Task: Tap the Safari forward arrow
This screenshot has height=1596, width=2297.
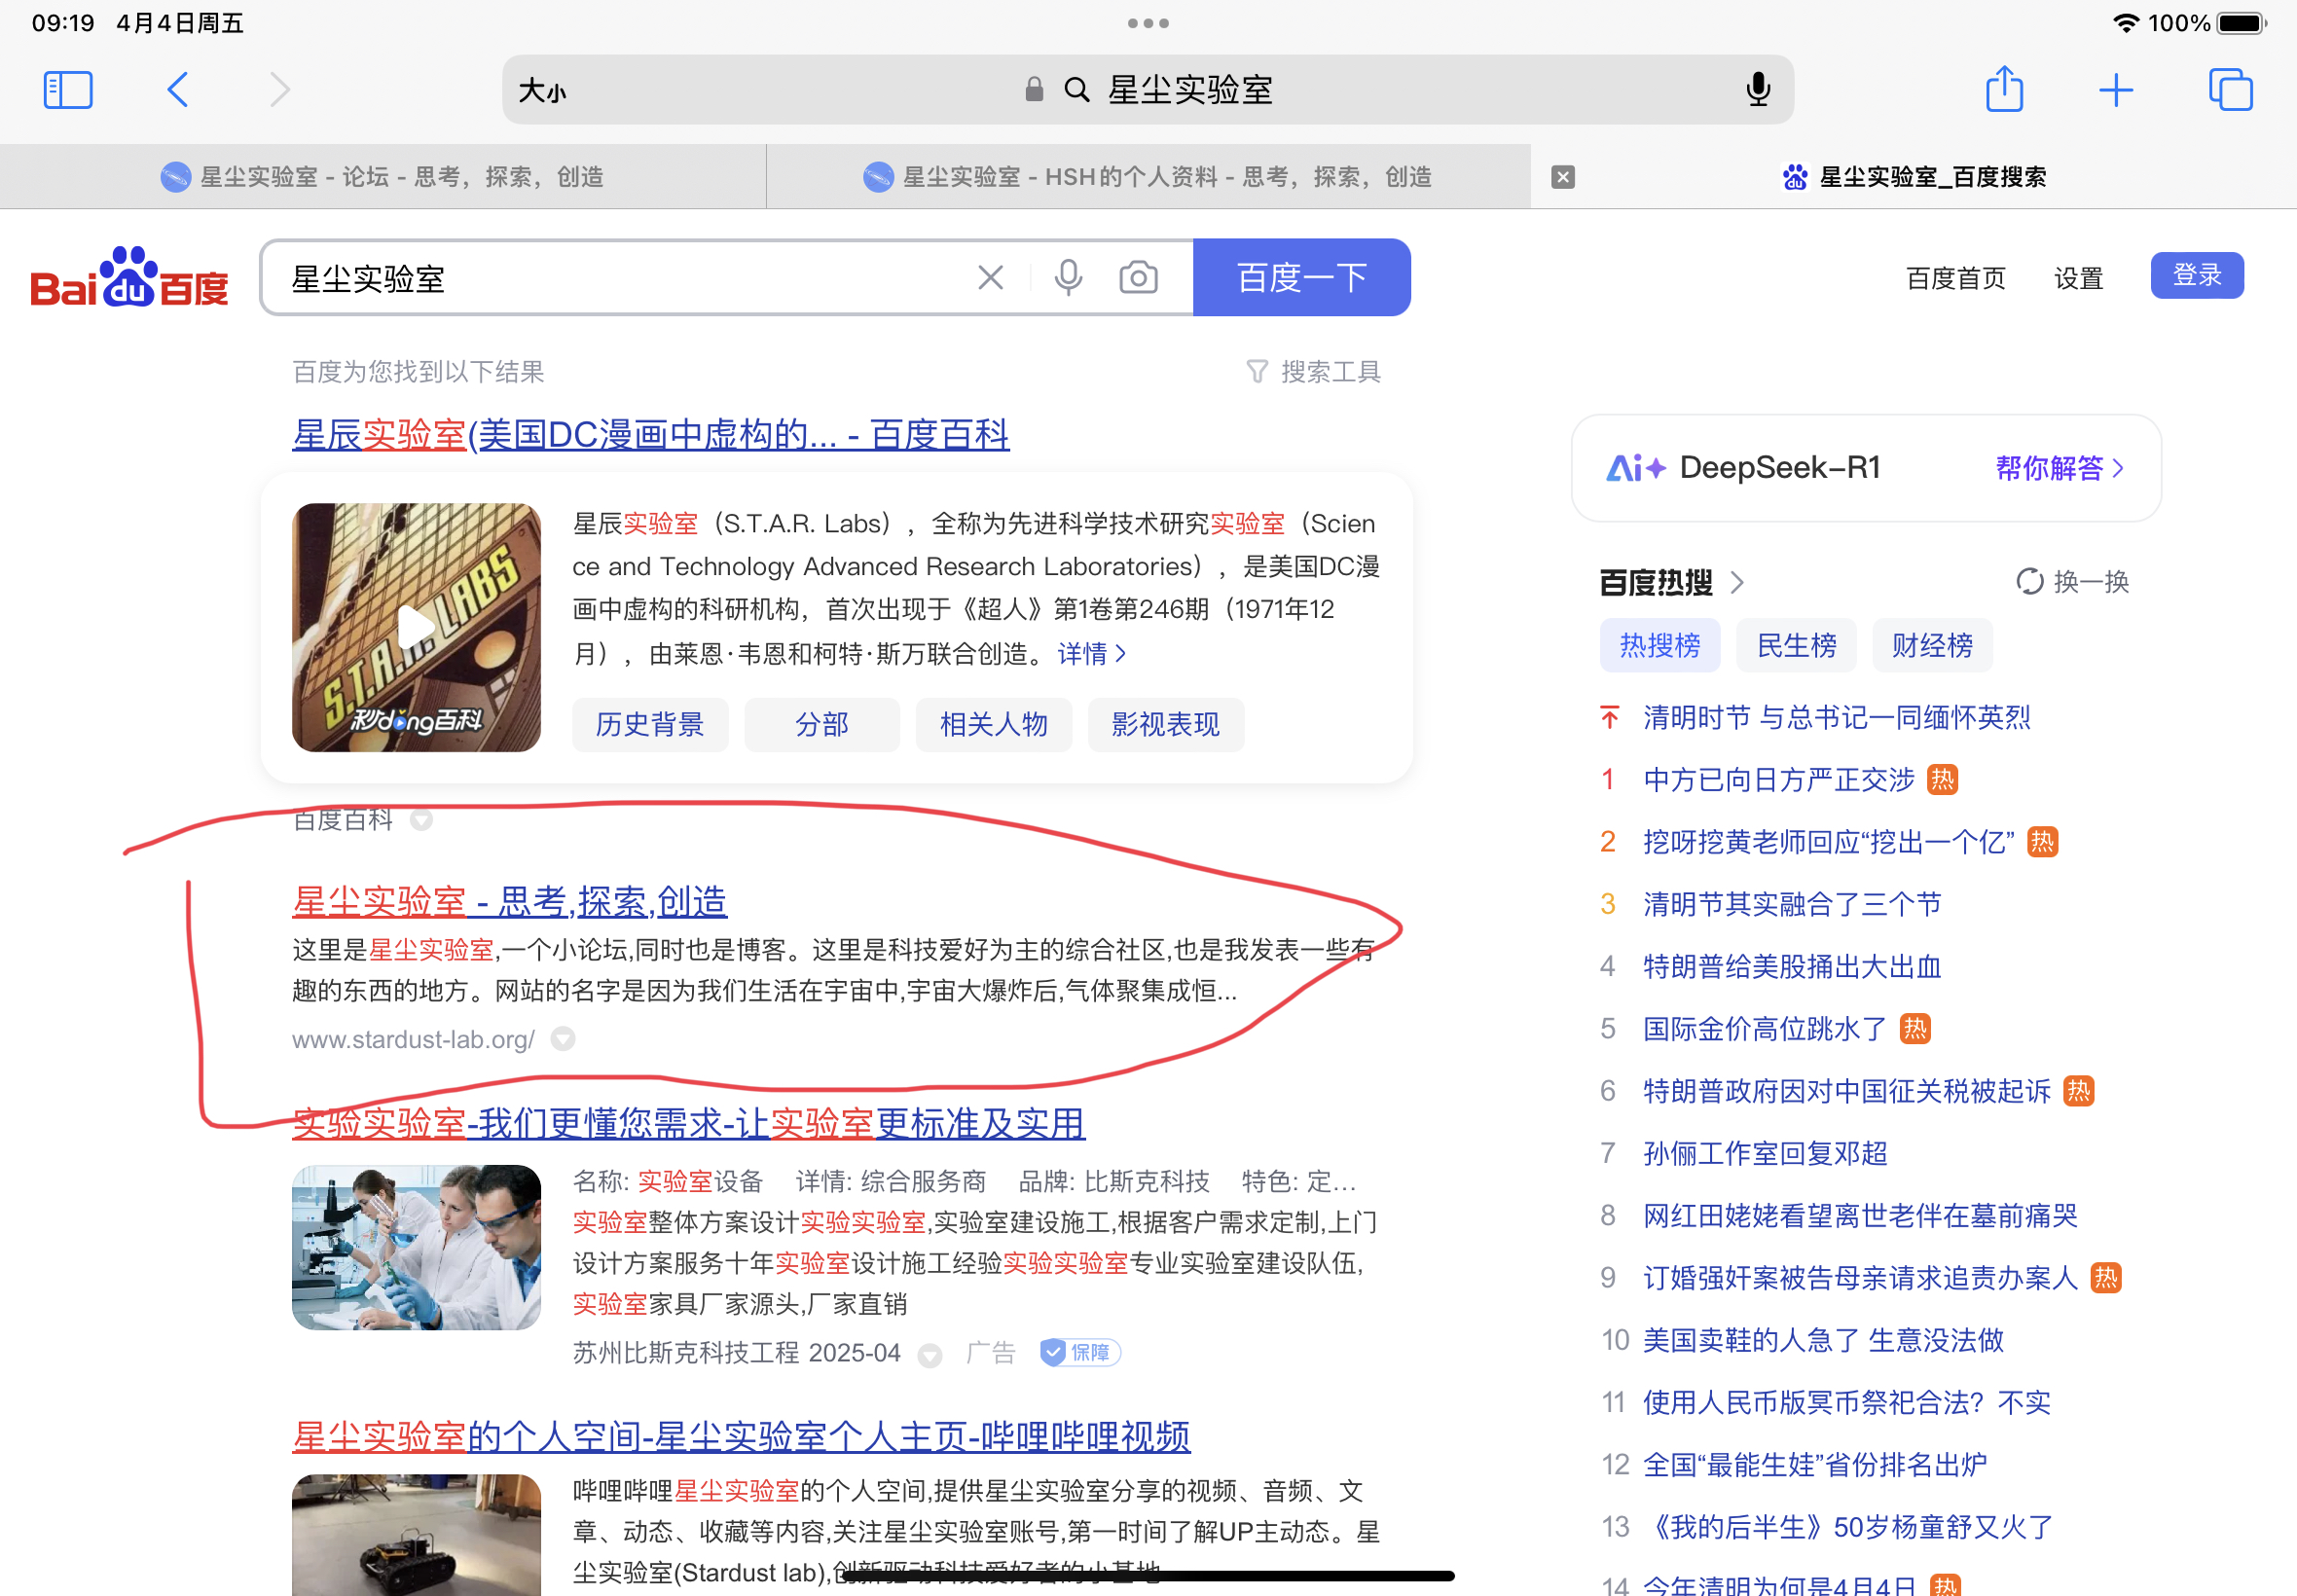Action: tap(280, 90)
